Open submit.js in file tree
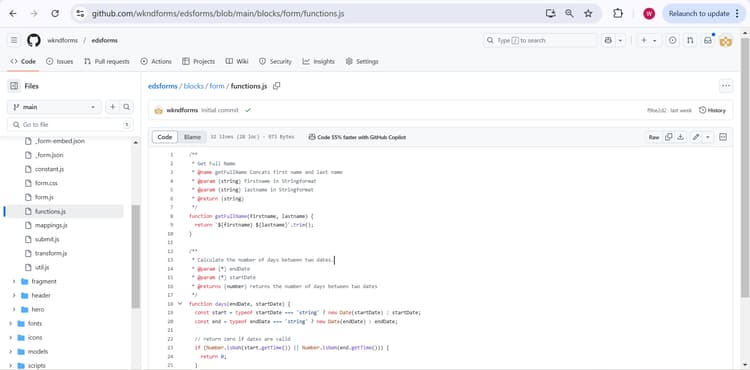Screen dimensions: 750x370 point(47,239)
